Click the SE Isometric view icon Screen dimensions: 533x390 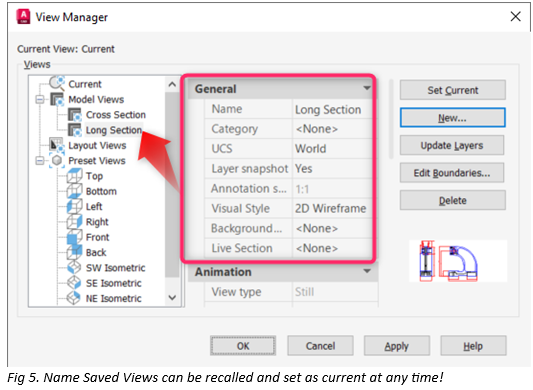[74, 283]
